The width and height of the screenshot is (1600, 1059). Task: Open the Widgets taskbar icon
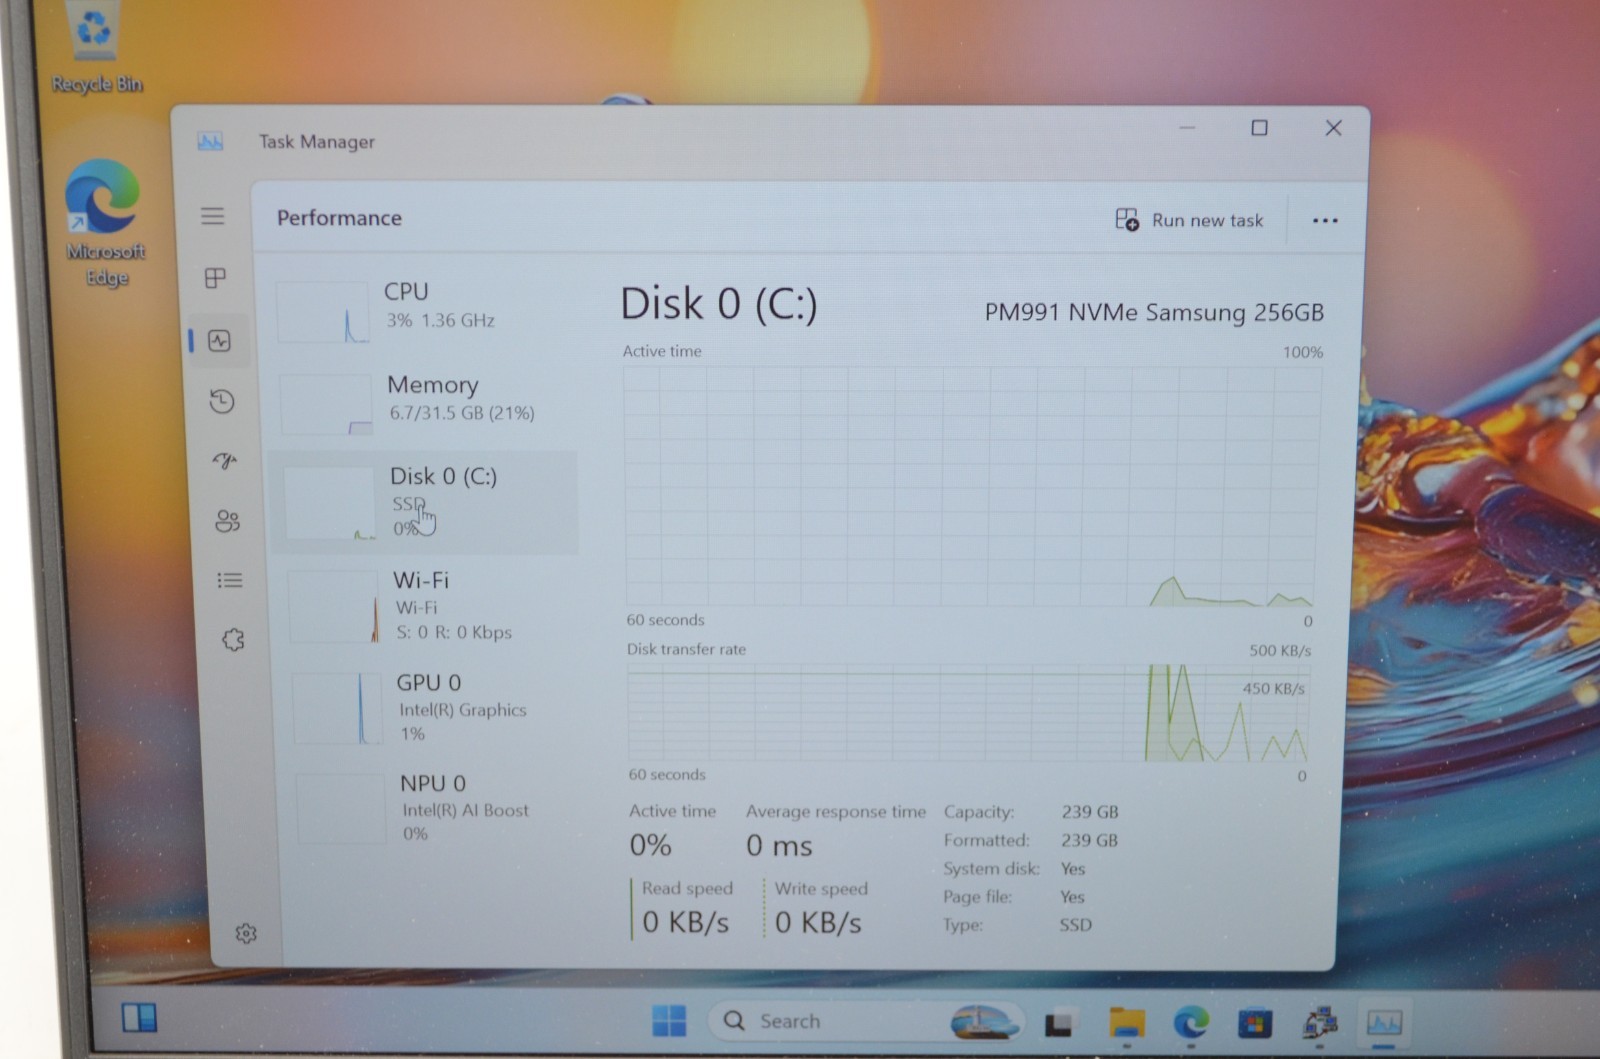click(x=139, y=1018)
